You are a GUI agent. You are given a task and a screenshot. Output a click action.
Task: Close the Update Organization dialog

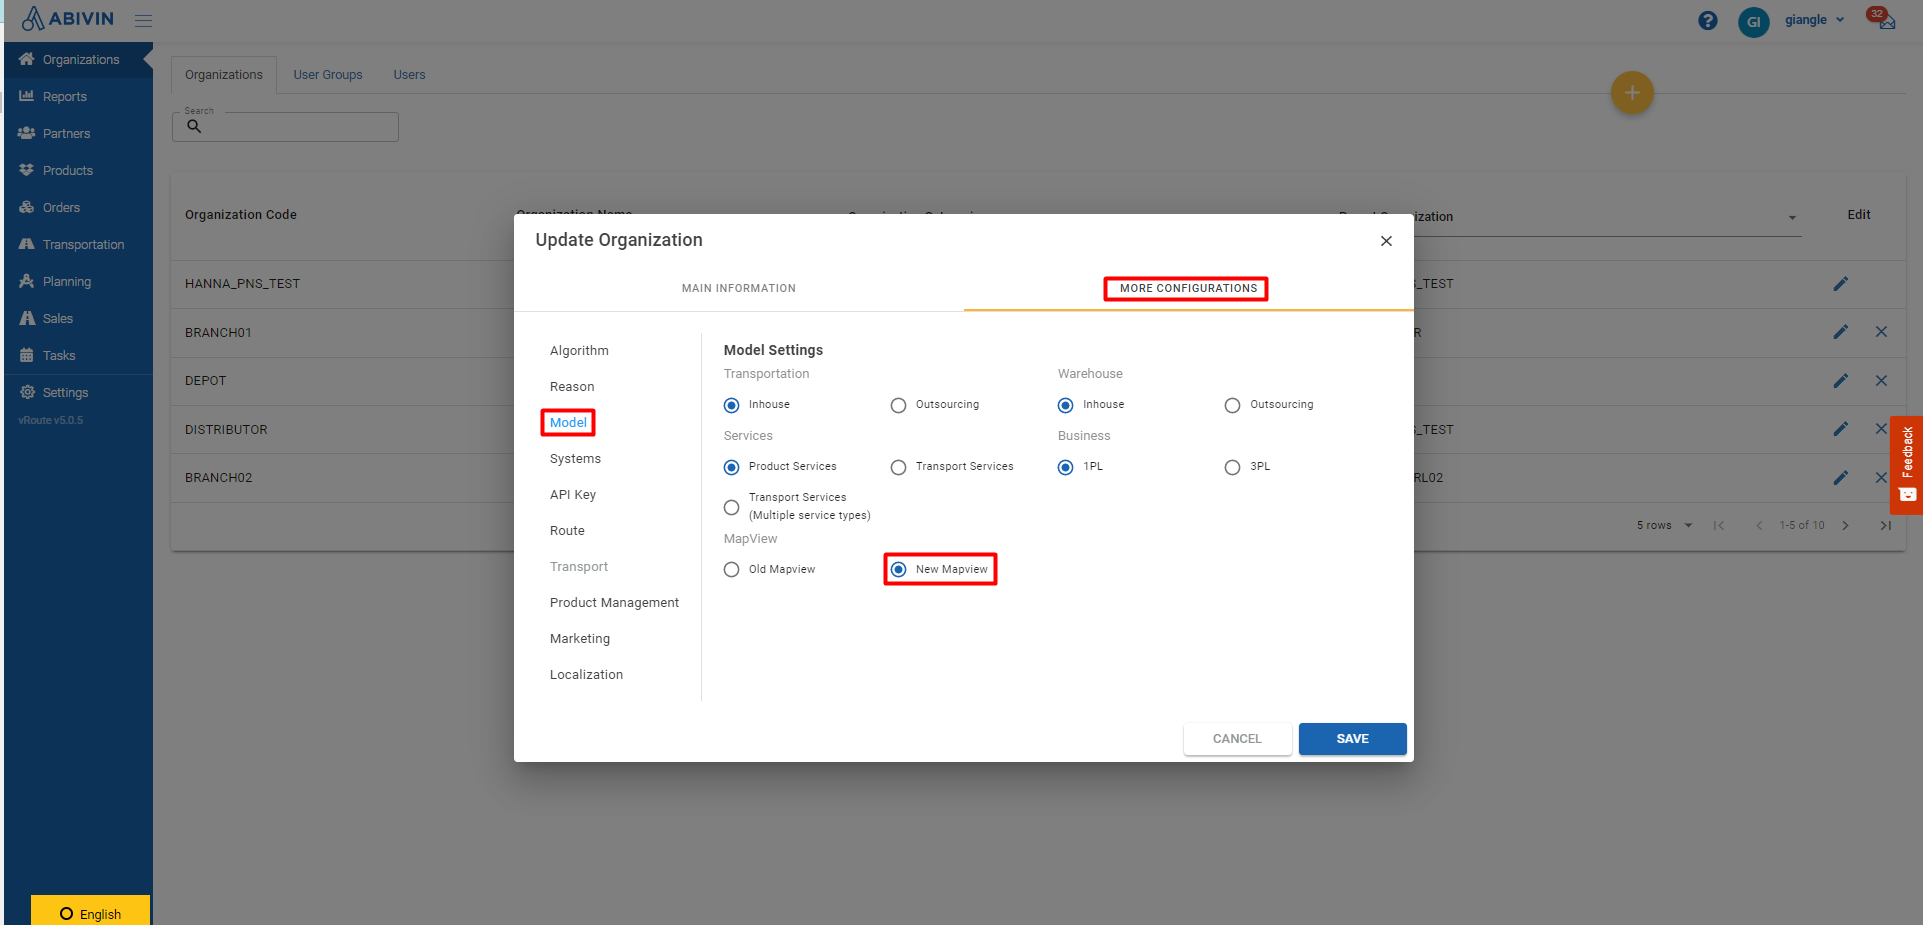pos(1386,241)
